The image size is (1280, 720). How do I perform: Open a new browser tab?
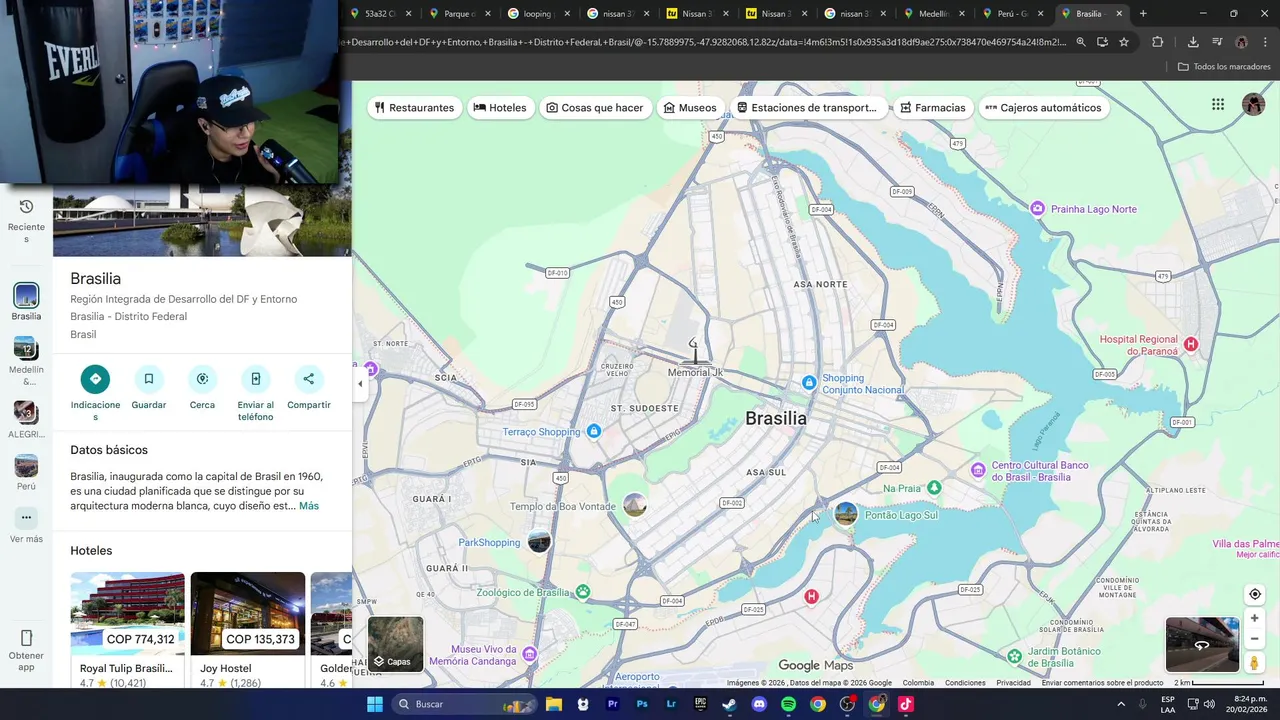(x=1143, y=14)
